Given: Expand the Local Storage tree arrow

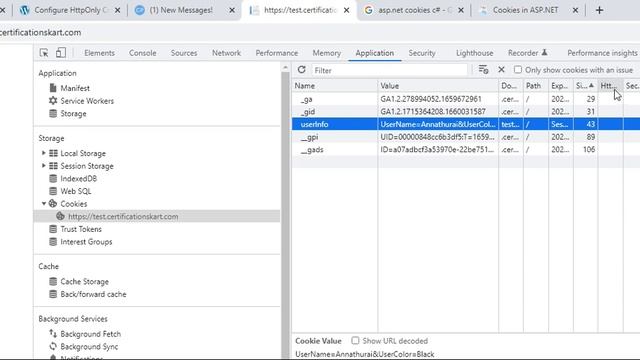Looking at the screenshot, I should tap(44, 153).
